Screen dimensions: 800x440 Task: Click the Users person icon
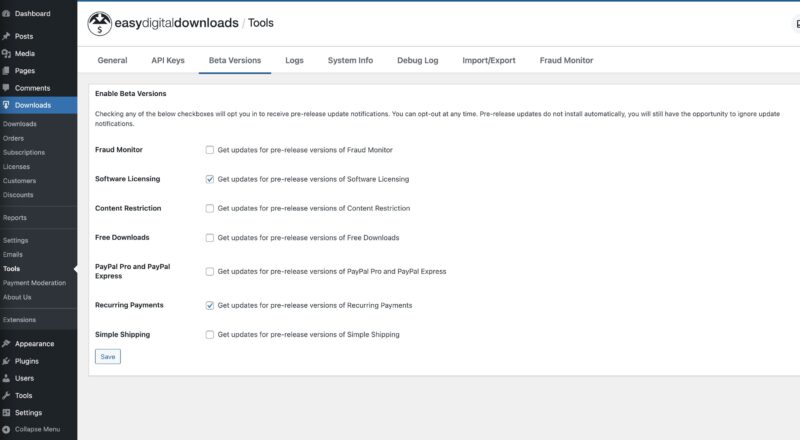[x=6, y=378]
